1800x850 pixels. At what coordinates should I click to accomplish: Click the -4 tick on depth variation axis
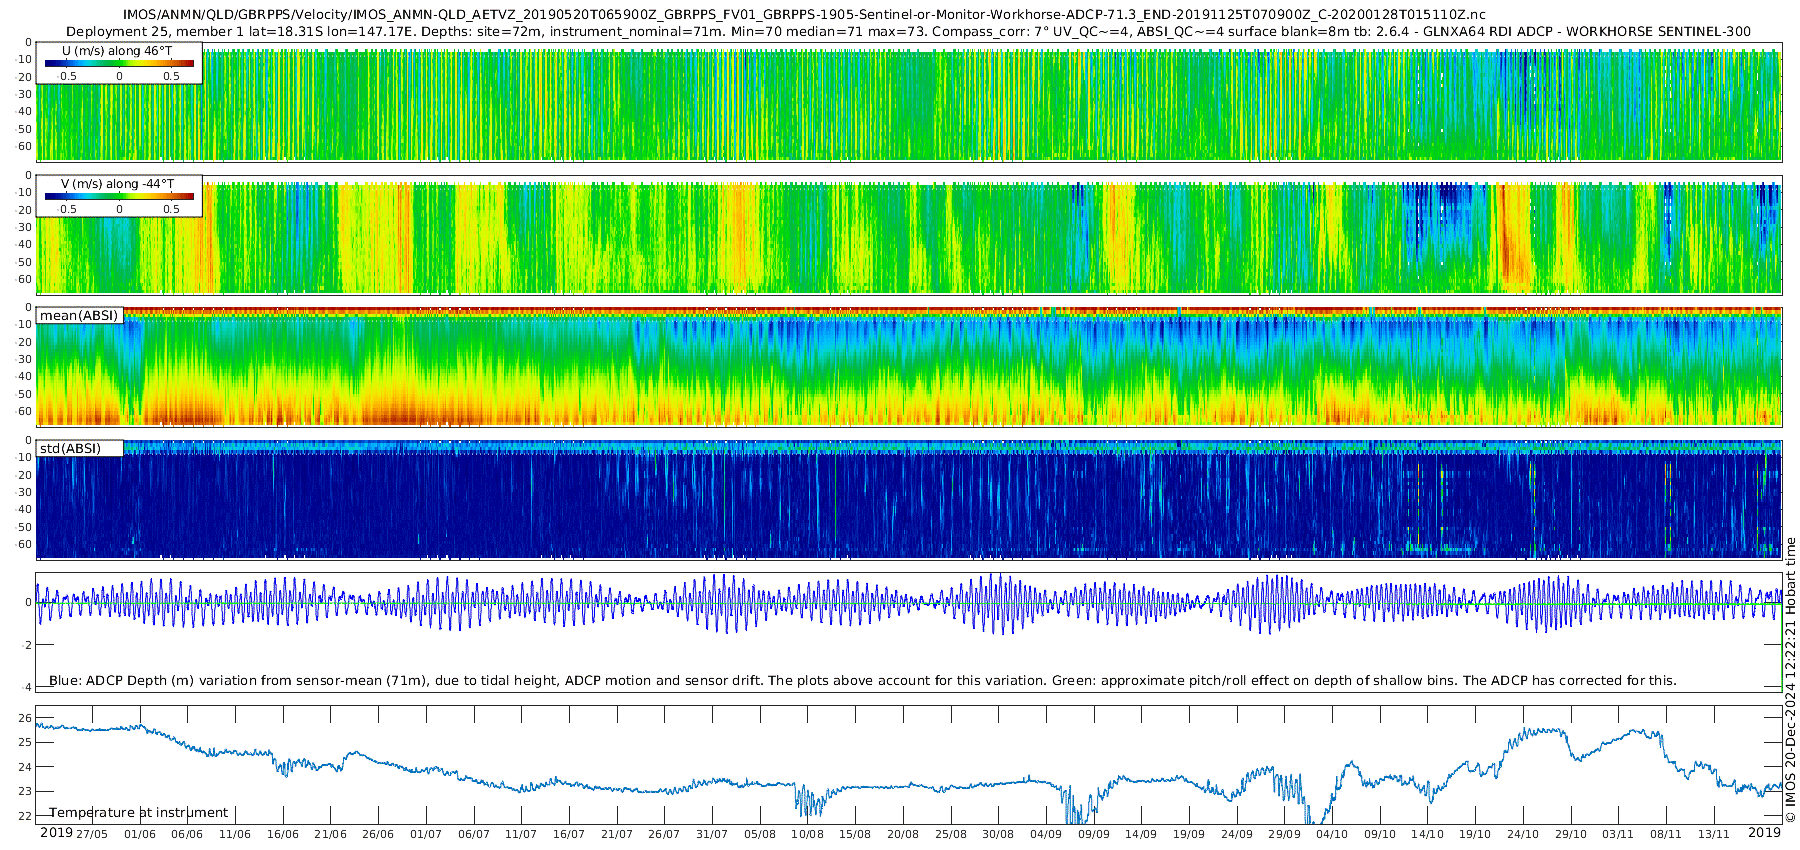coord(25,686)
